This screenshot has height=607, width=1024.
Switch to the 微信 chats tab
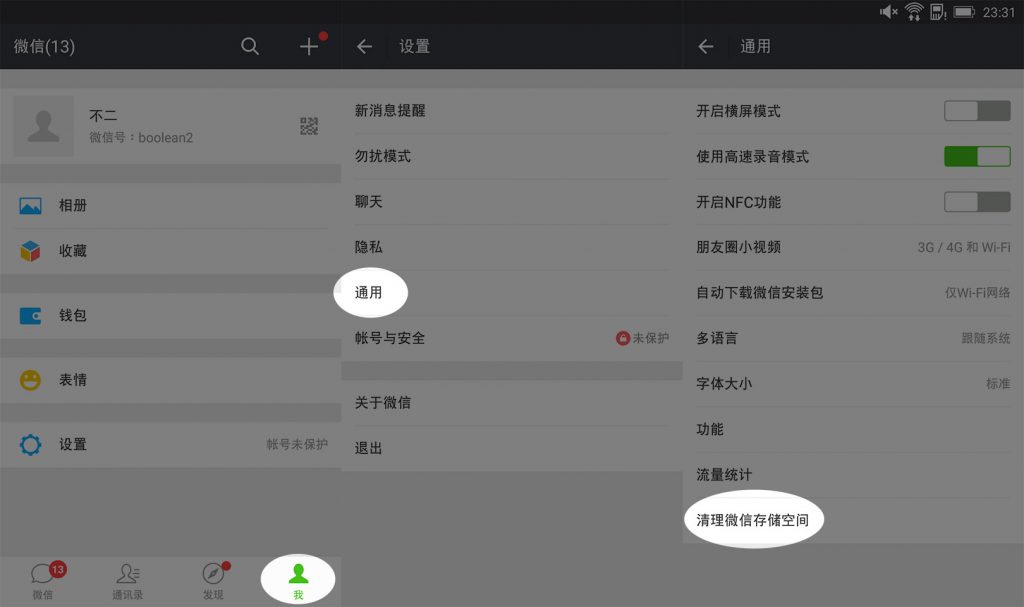tap(43, 580)
